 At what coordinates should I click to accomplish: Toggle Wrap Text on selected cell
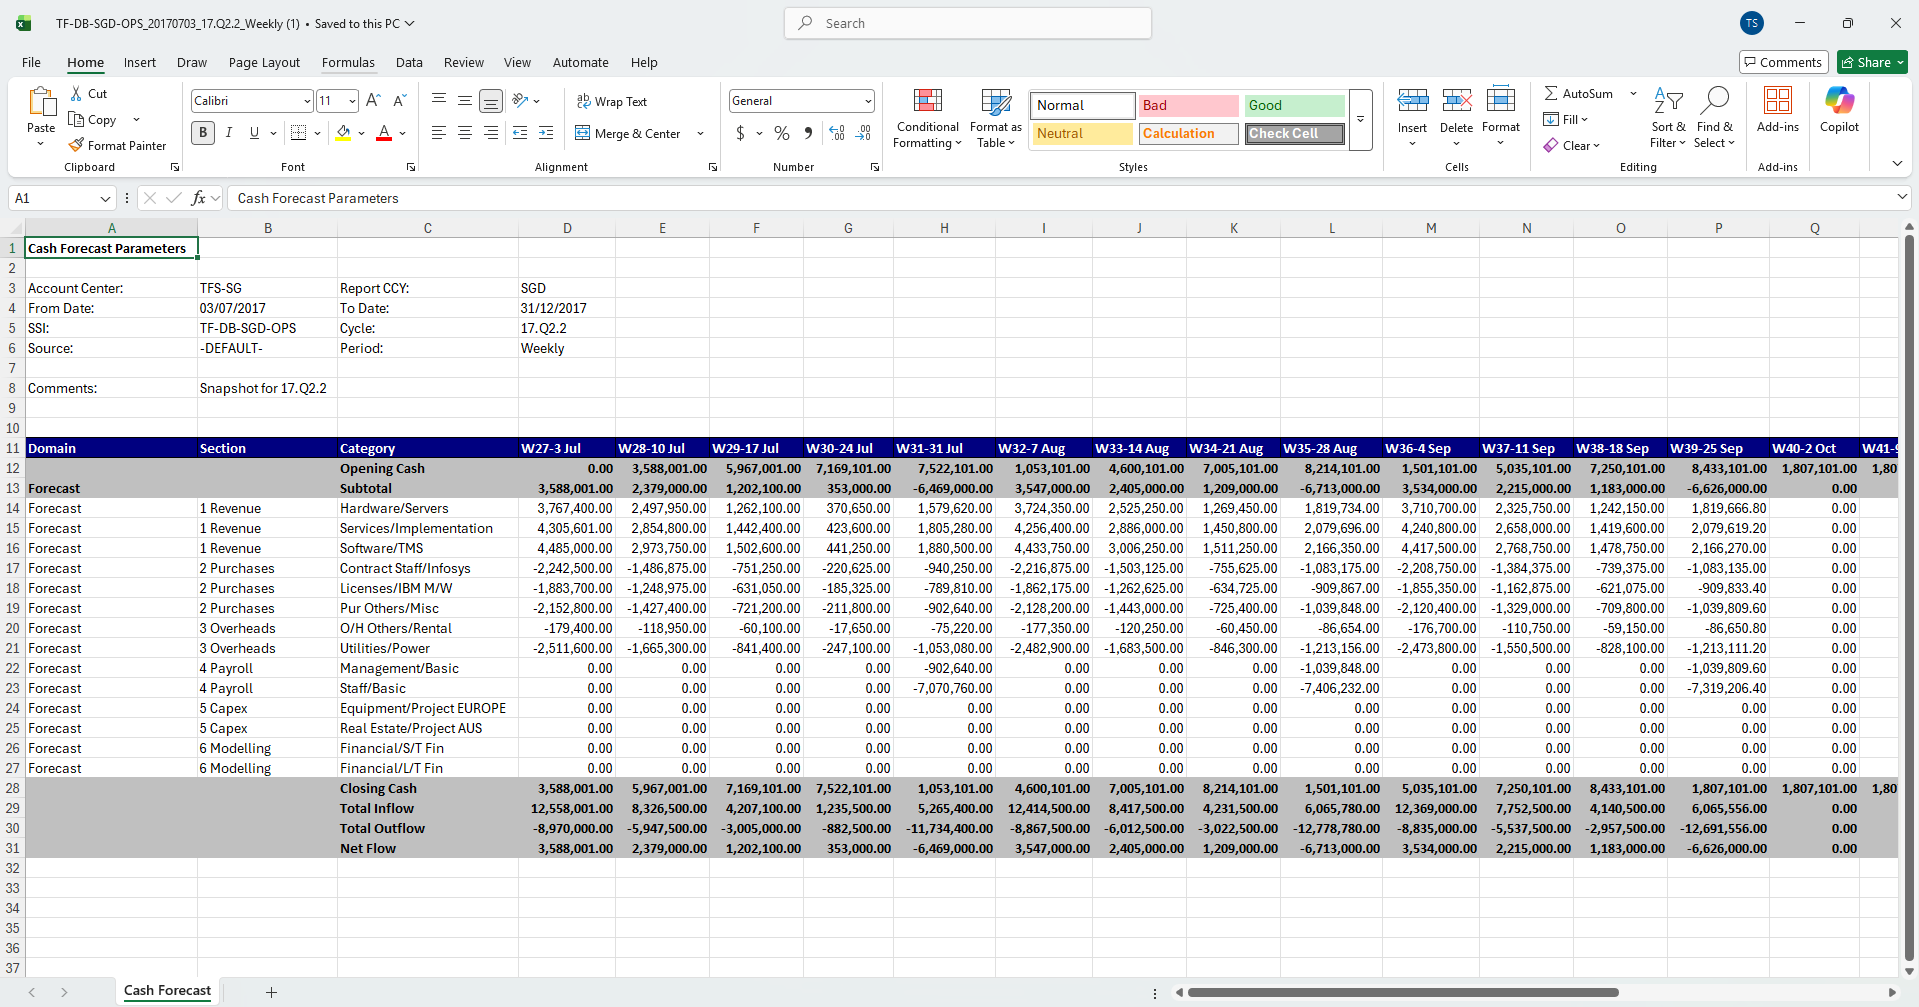tap(611, 101)
